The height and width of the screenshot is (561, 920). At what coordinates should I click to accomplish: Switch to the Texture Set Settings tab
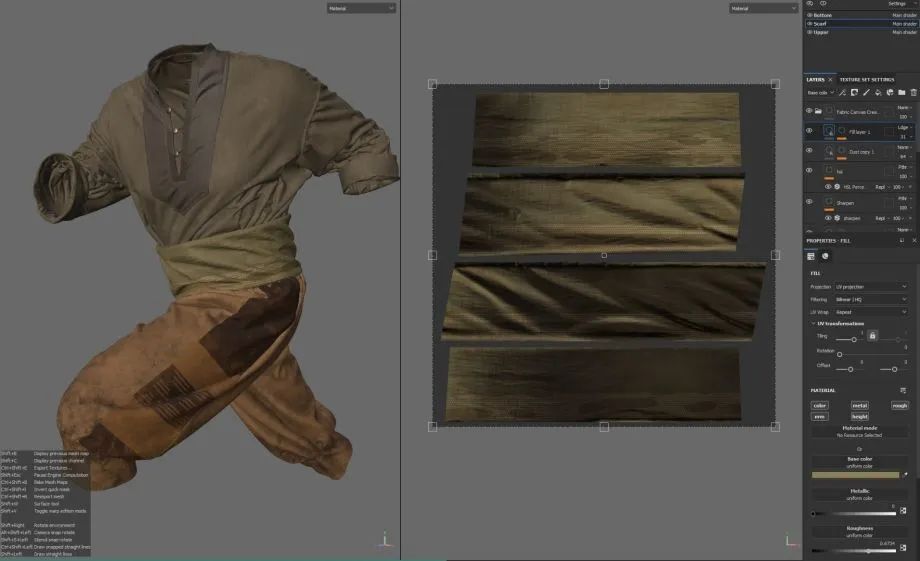pos(866,79)
